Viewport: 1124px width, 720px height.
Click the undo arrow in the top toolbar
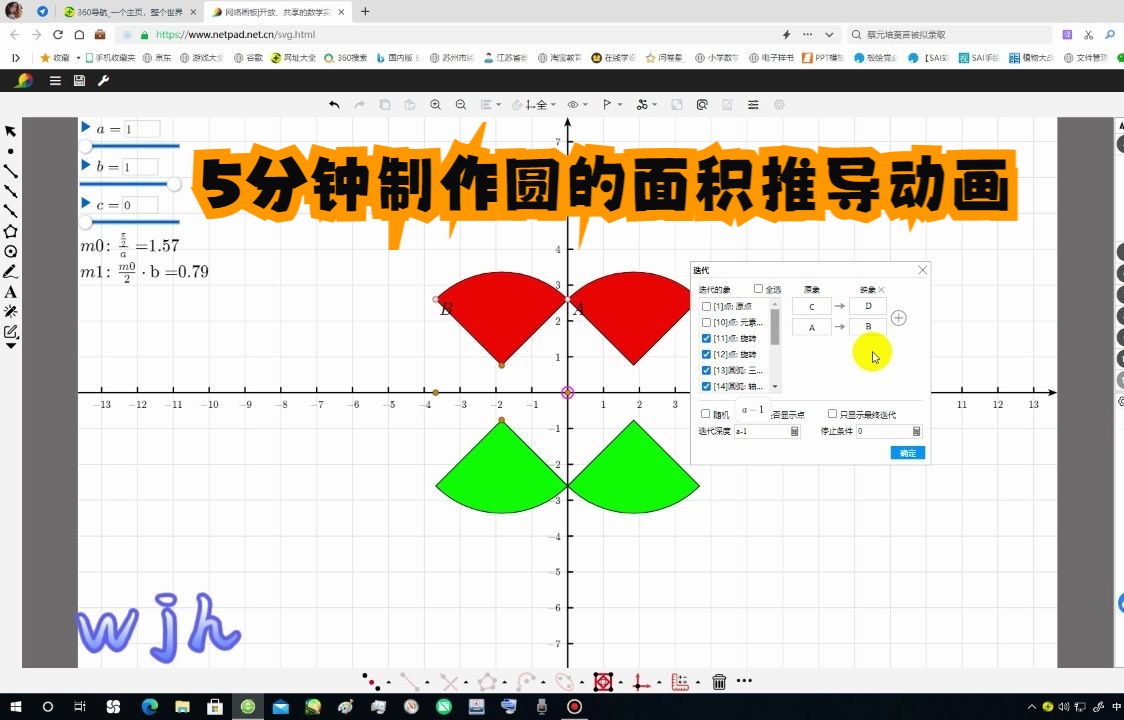(x=334, y=104)
